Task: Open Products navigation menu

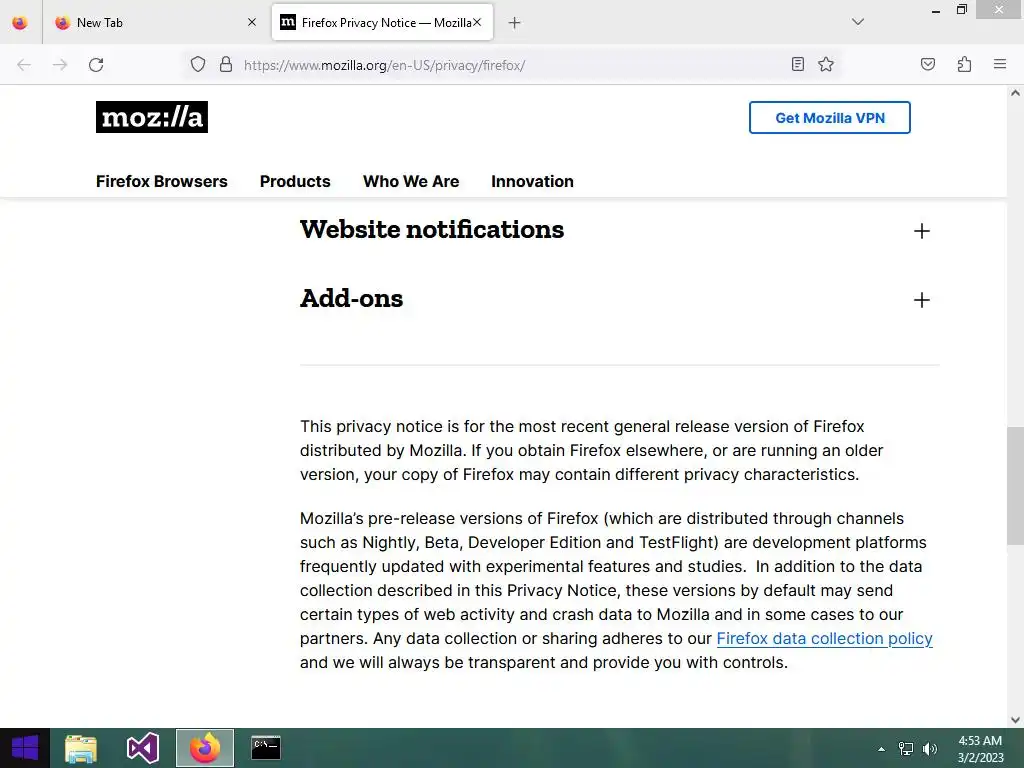Action: point(295,182)
